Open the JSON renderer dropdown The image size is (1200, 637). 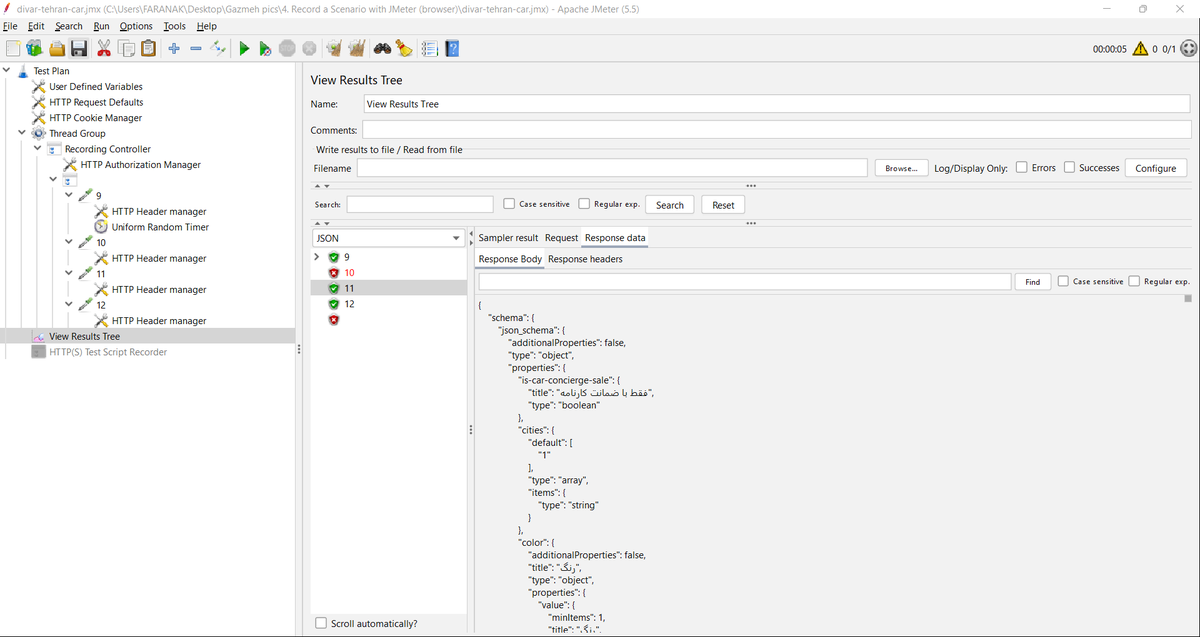click(388, 238)
